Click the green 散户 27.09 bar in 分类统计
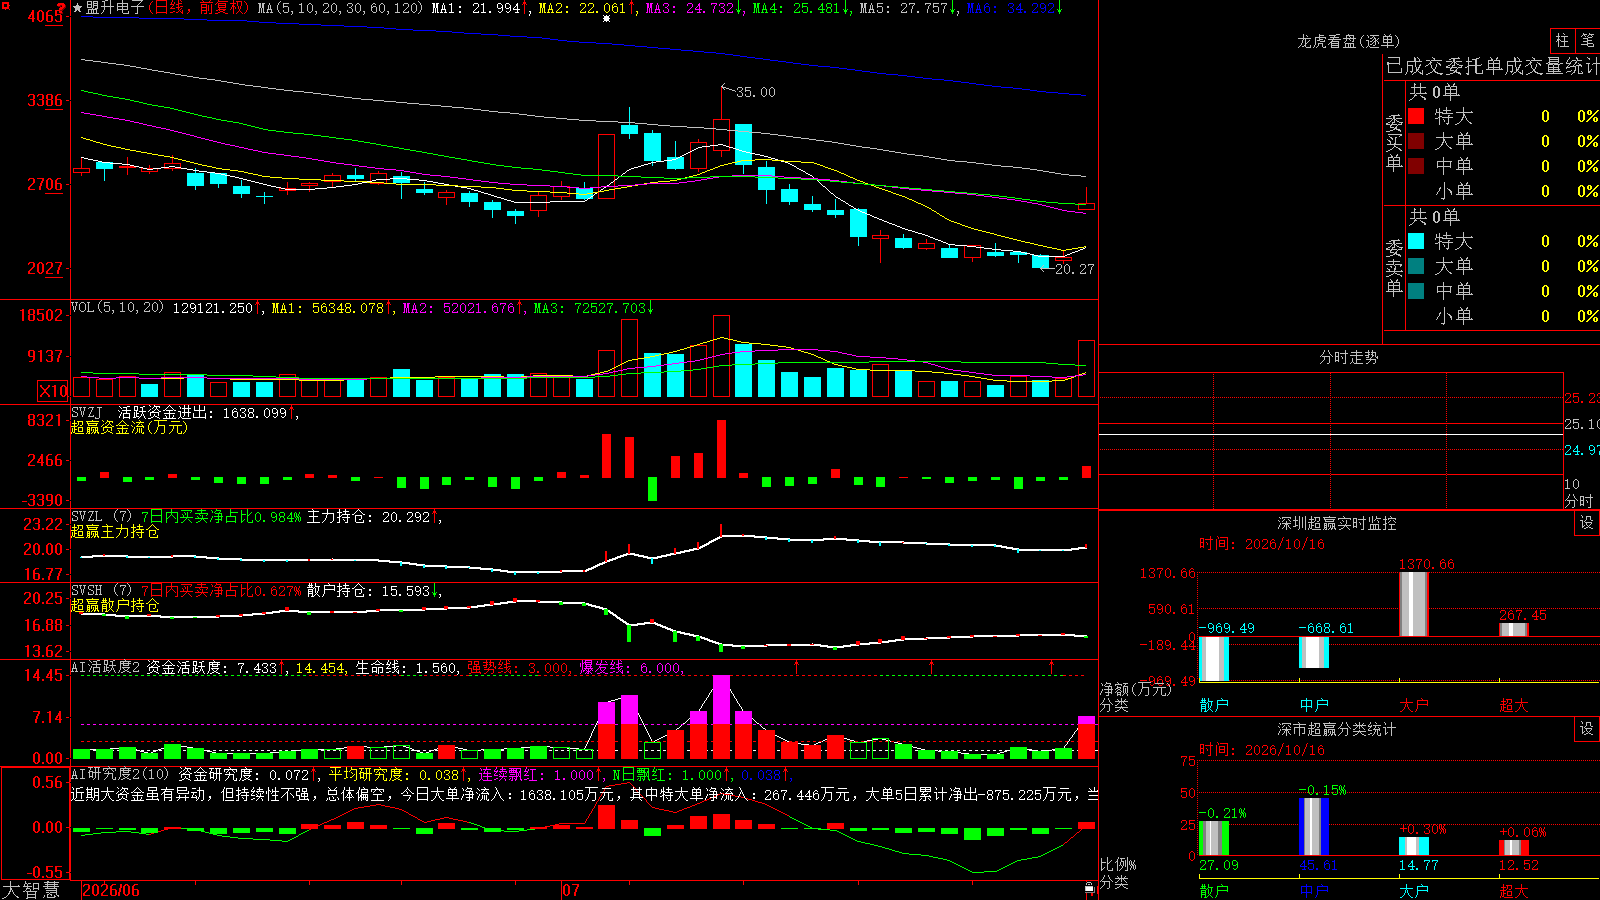Image resolution: width=1600 pixels, height=900 pixels. pos(1214,838)
